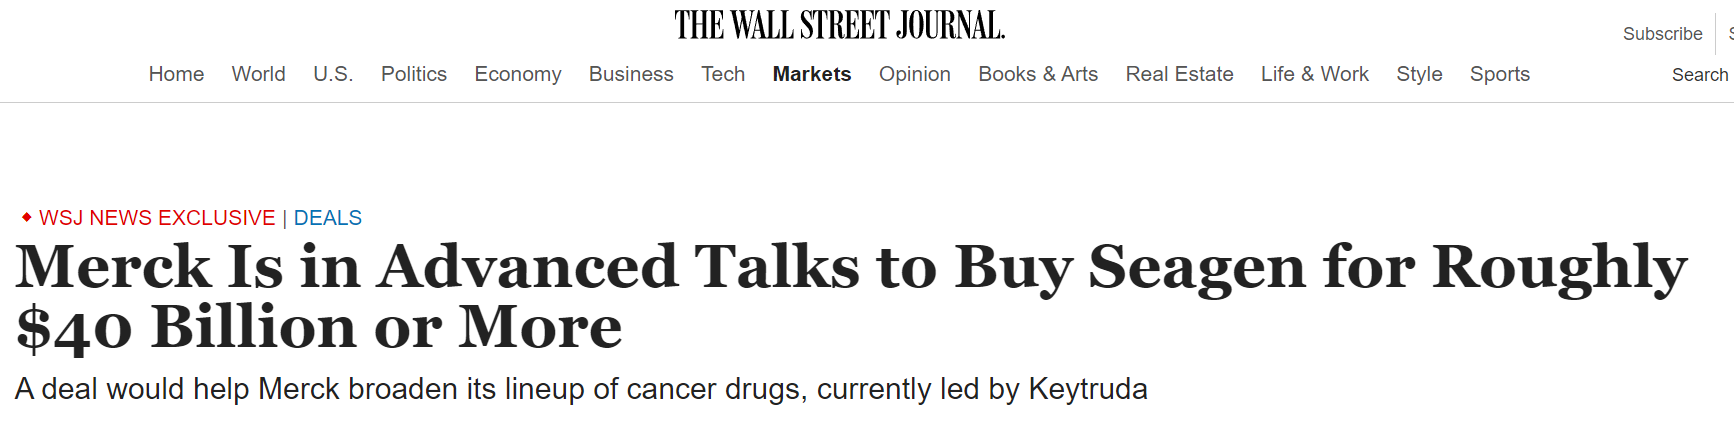The width and height of the screenshot is (1734, 441).
Task: Click the blue DEALS category link
Action: point(327,218)
